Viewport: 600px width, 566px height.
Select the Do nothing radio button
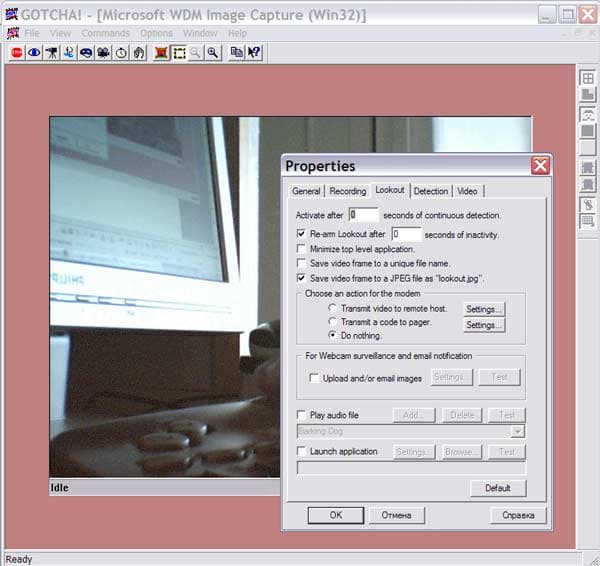pyautogui.click(x=333, y=335)
